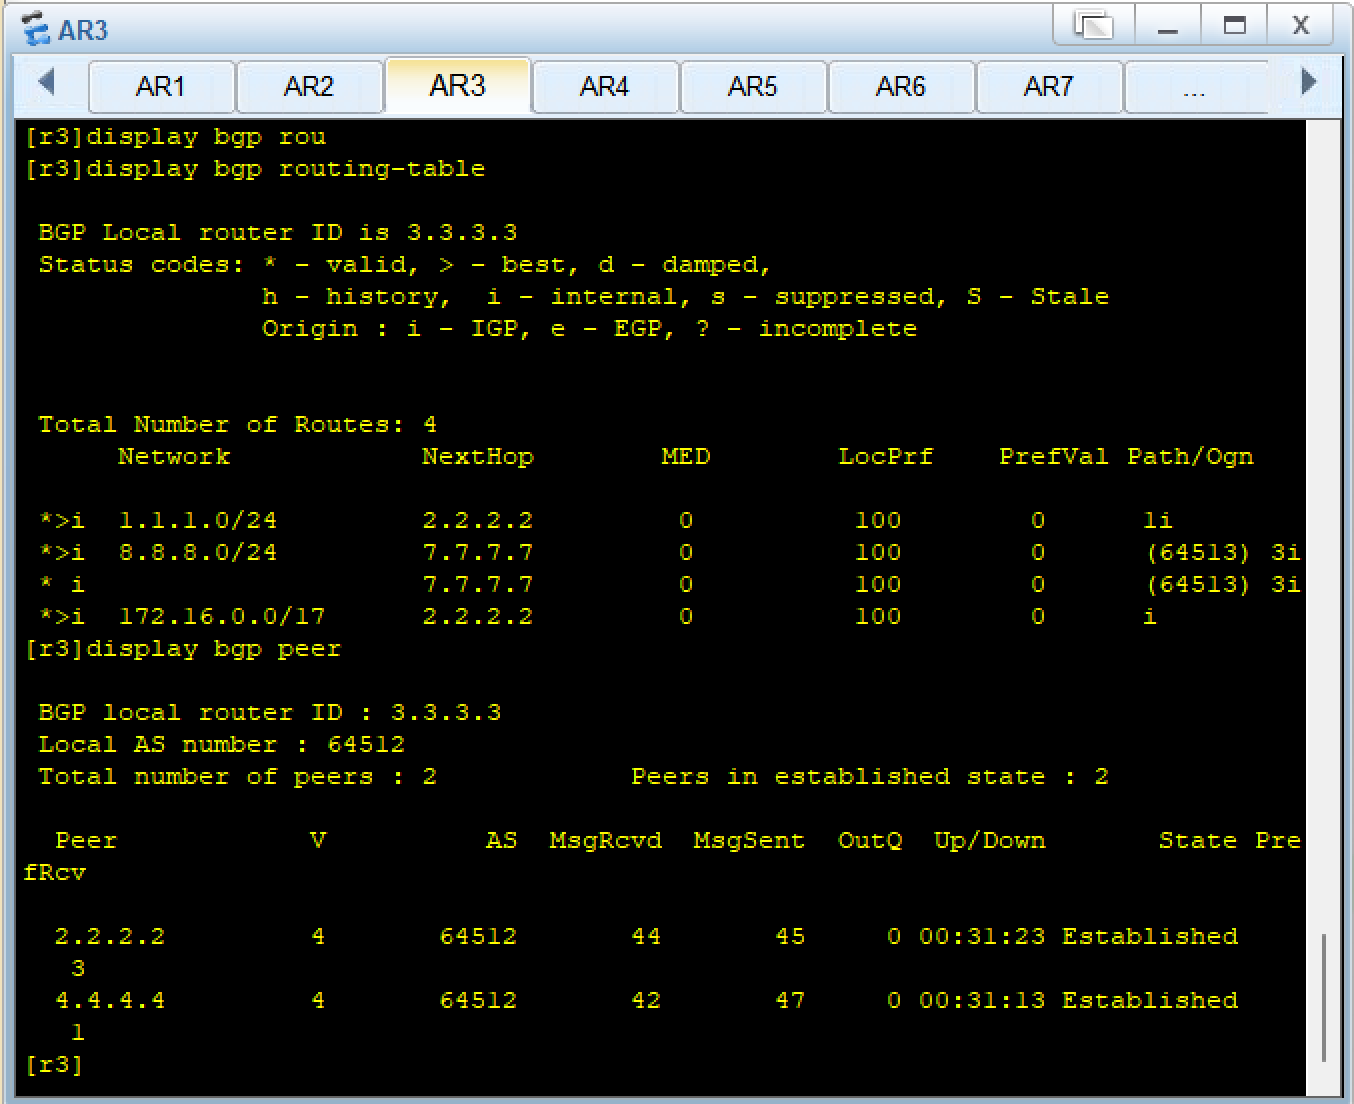The image size is (1354, 1104).
Task: Click network entry 172.16.0.0/17
Action: (222, 616)
